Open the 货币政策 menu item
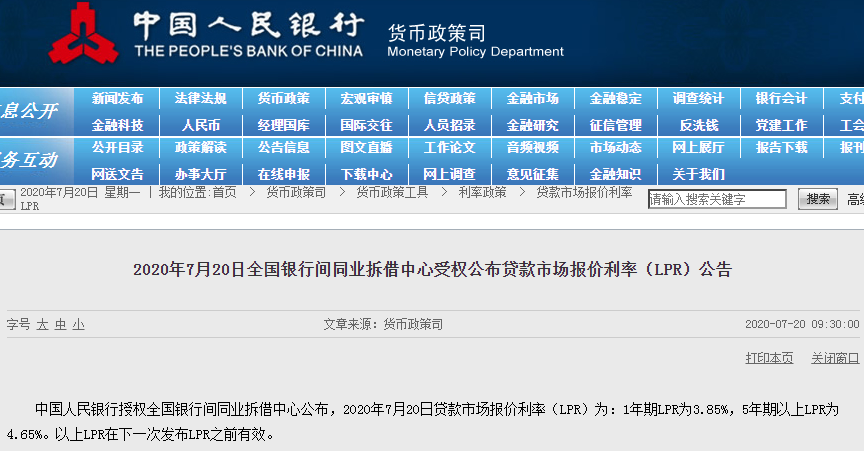Screen dimensions: 864x451 (283, 98)
